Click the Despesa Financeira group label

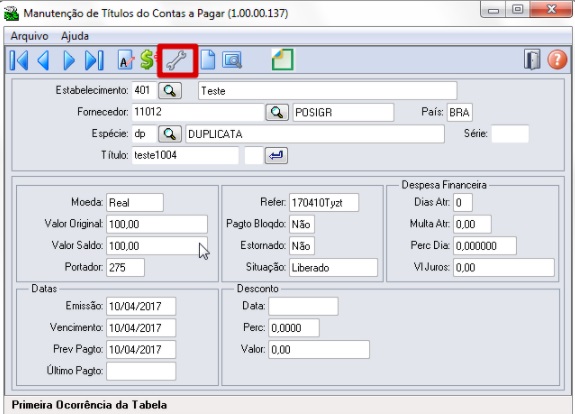coord(444,185)
